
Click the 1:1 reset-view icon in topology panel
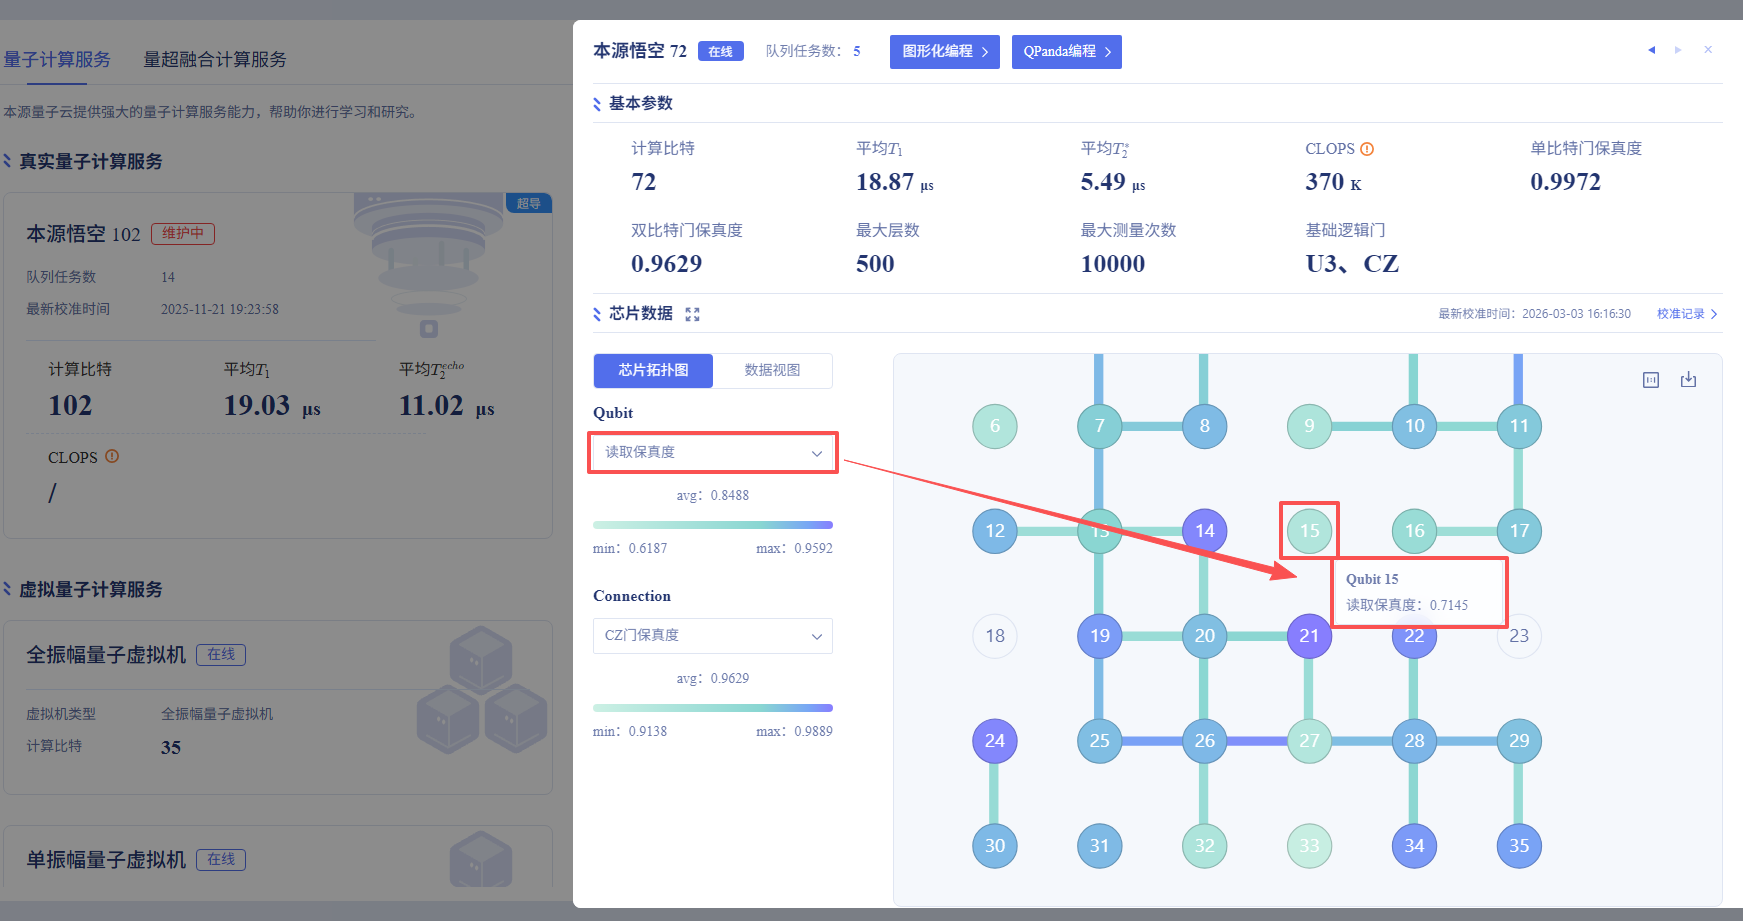(x=1651, y=380)
